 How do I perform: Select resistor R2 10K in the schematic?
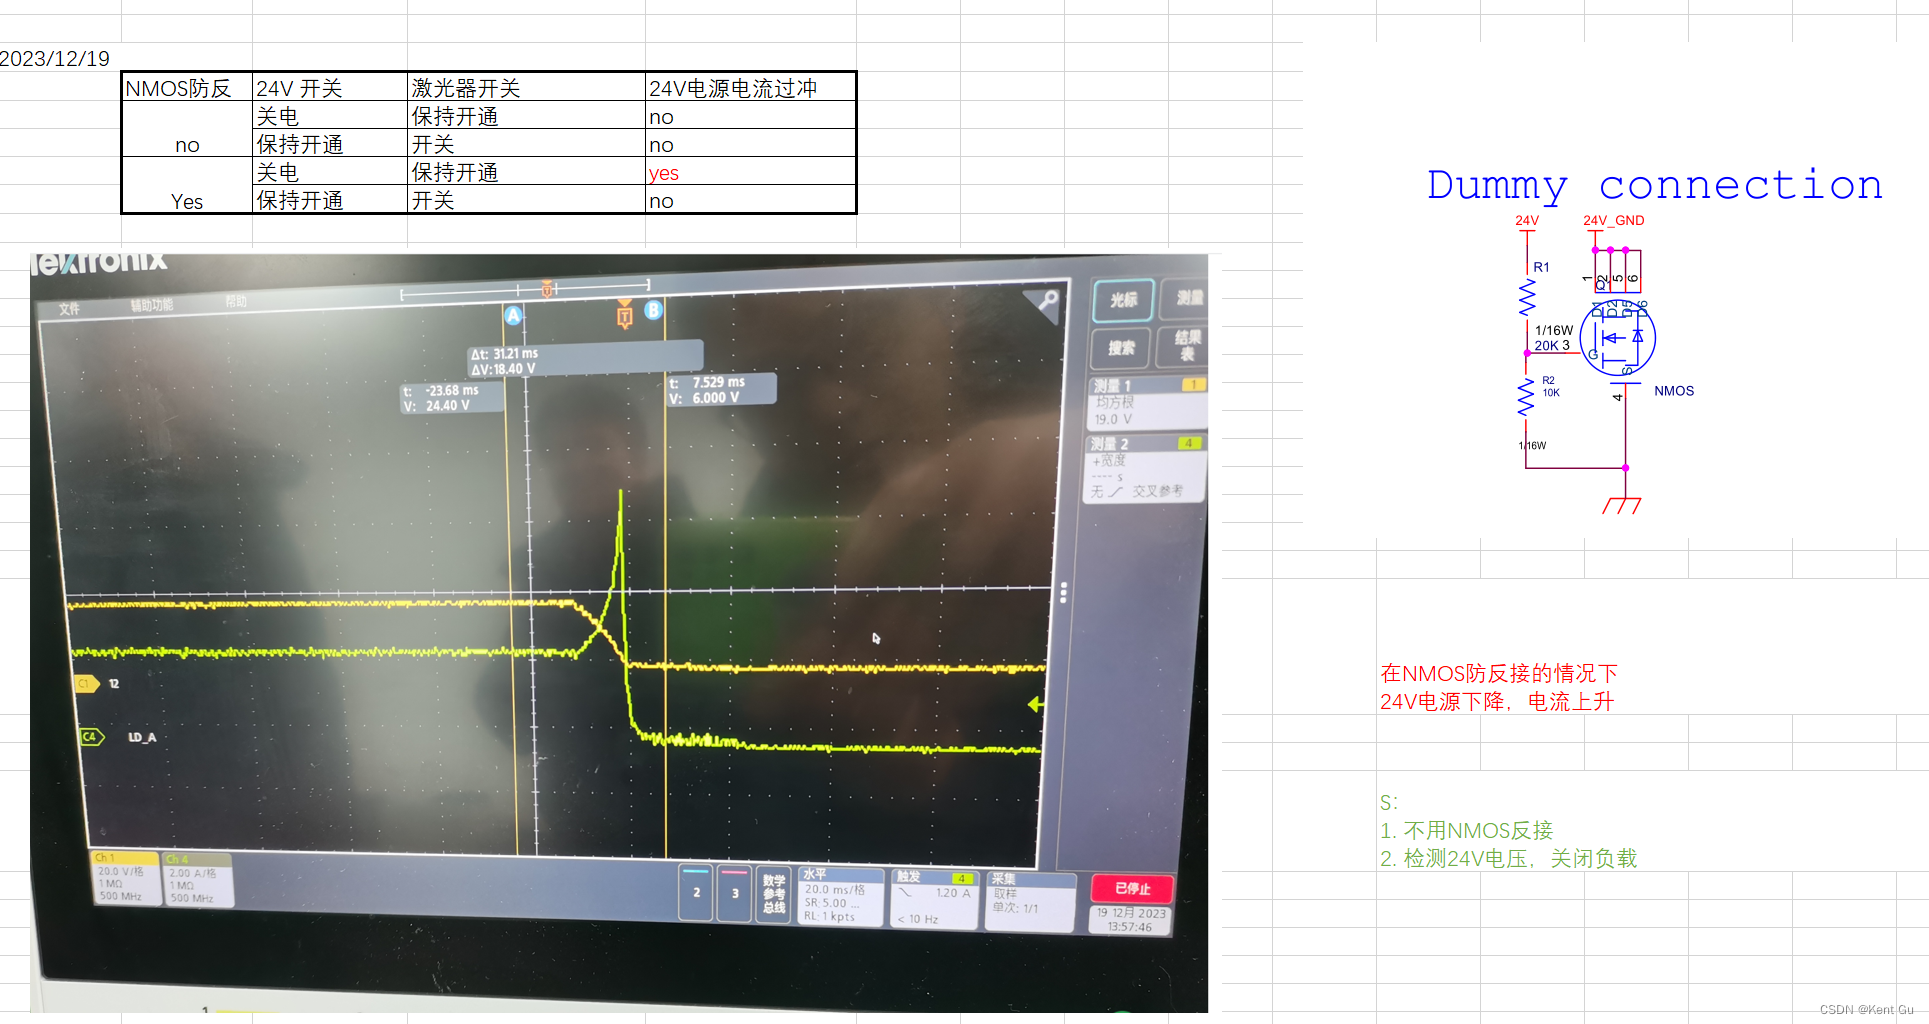tap(1527, 396)
